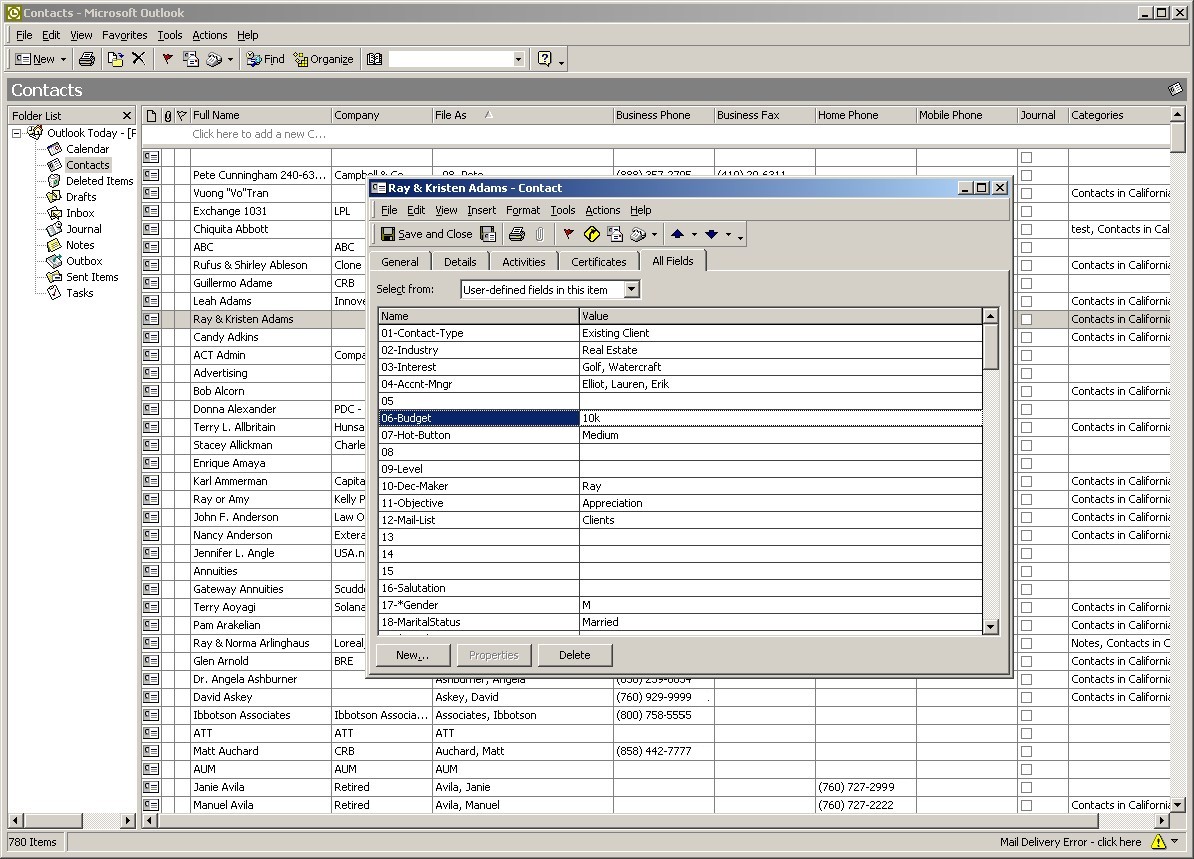Viewport: 1194px width, 859px height.
Task: Click the yellow Display Map of Address icon
Action: [591, 234]
